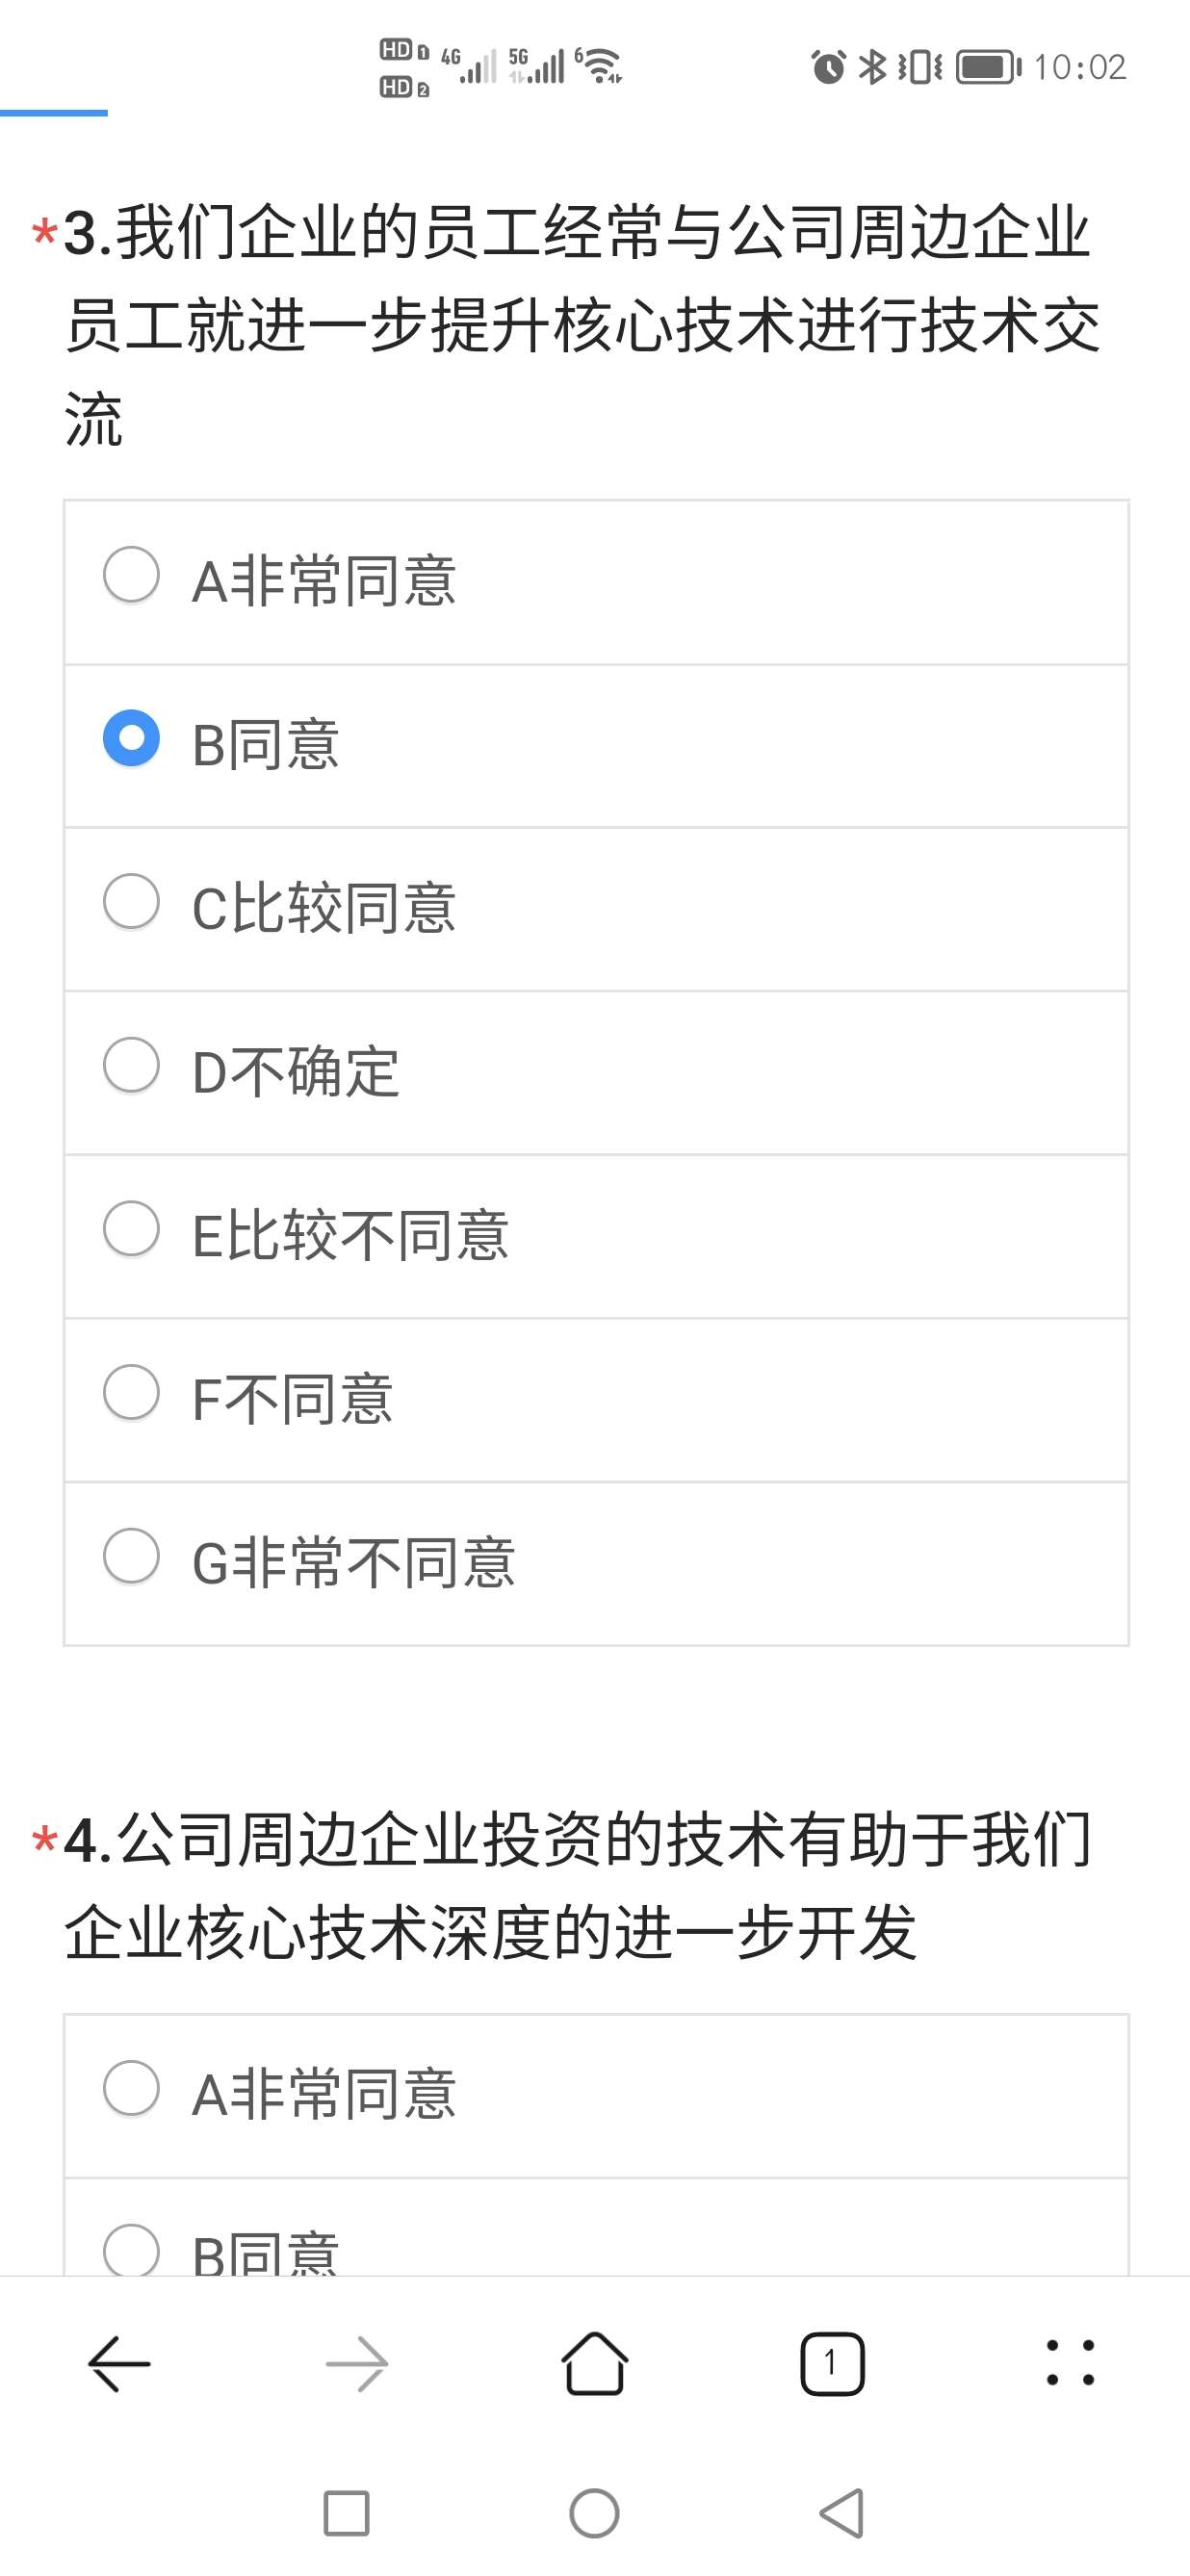Tap the browser back arrow icon
The height and width of the screenshot is (2576, 1190).
click(119, 2363)
